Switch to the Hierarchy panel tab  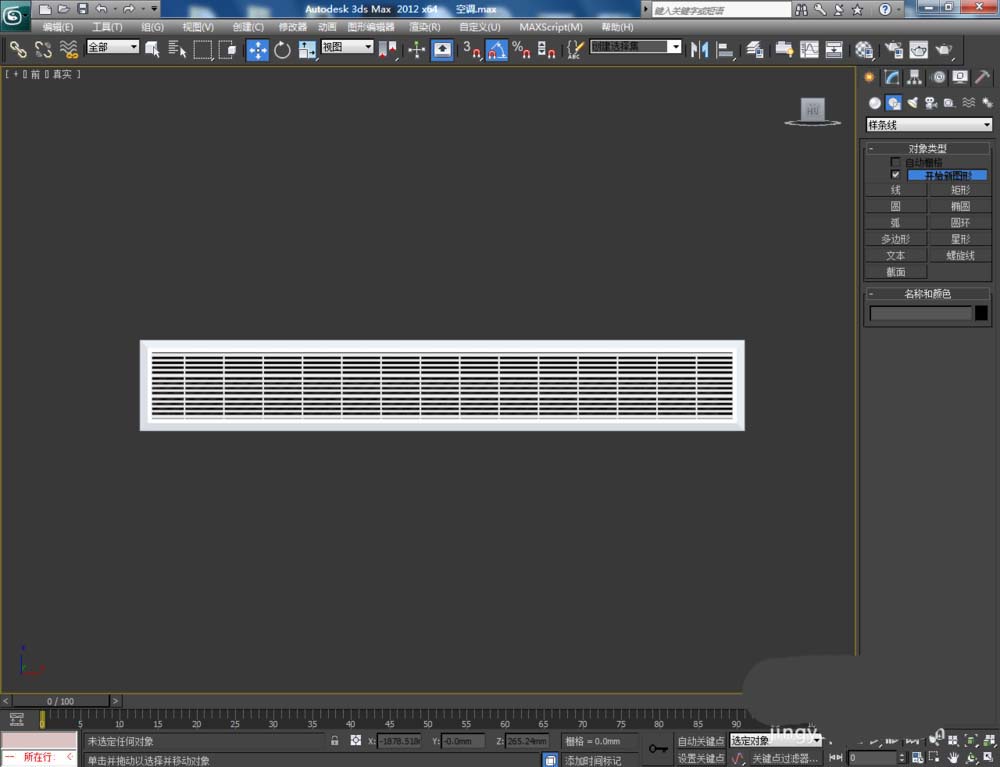click(915, 77)
